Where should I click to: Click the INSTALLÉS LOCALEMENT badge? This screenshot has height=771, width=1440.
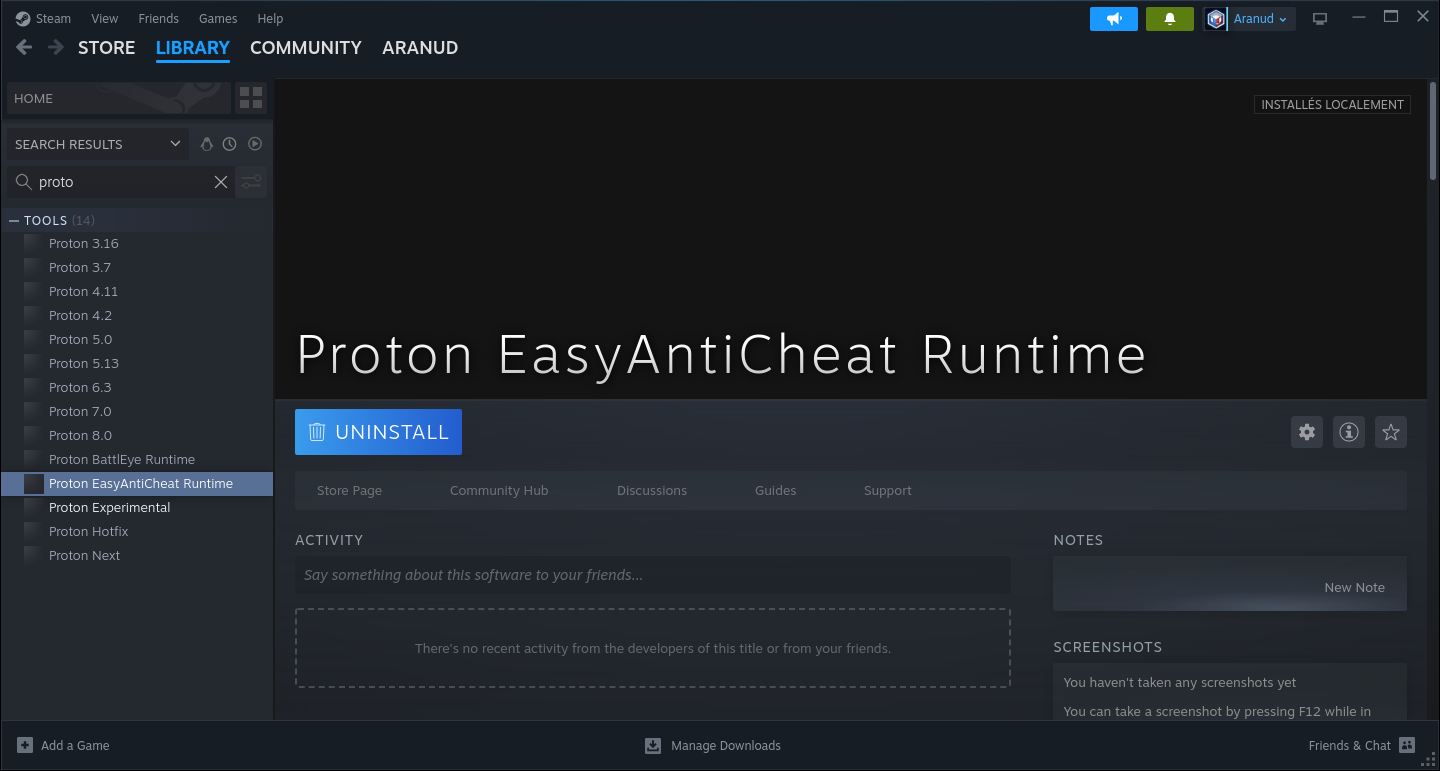point(1332,104)
